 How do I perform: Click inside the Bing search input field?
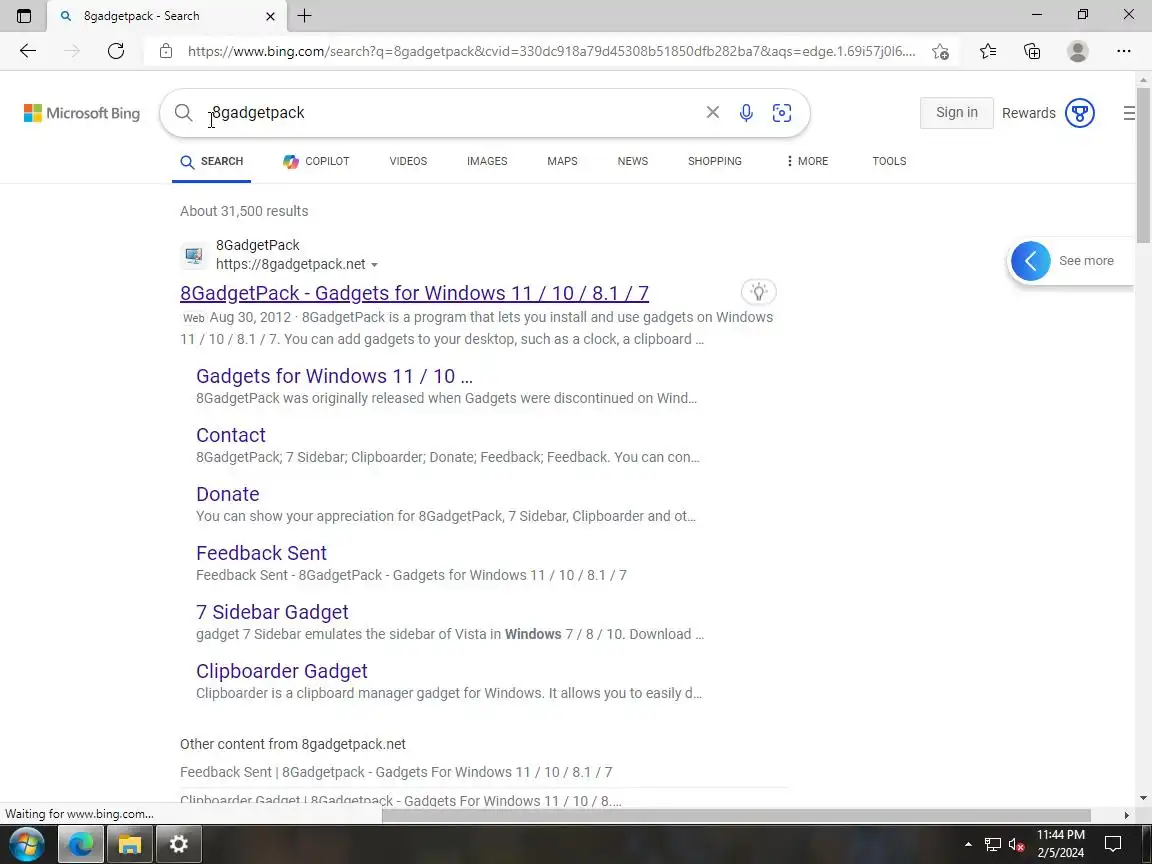click(x=448, y=112)
